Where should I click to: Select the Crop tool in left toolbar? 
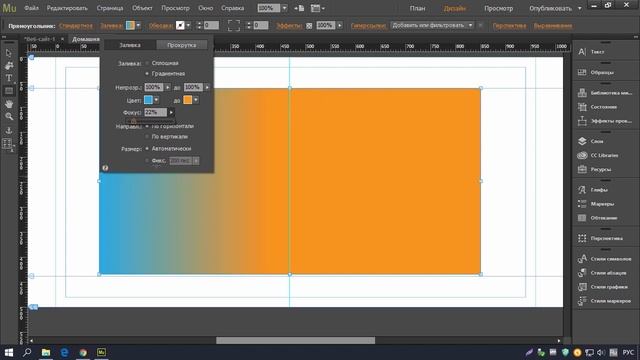[x=9, y=66]
